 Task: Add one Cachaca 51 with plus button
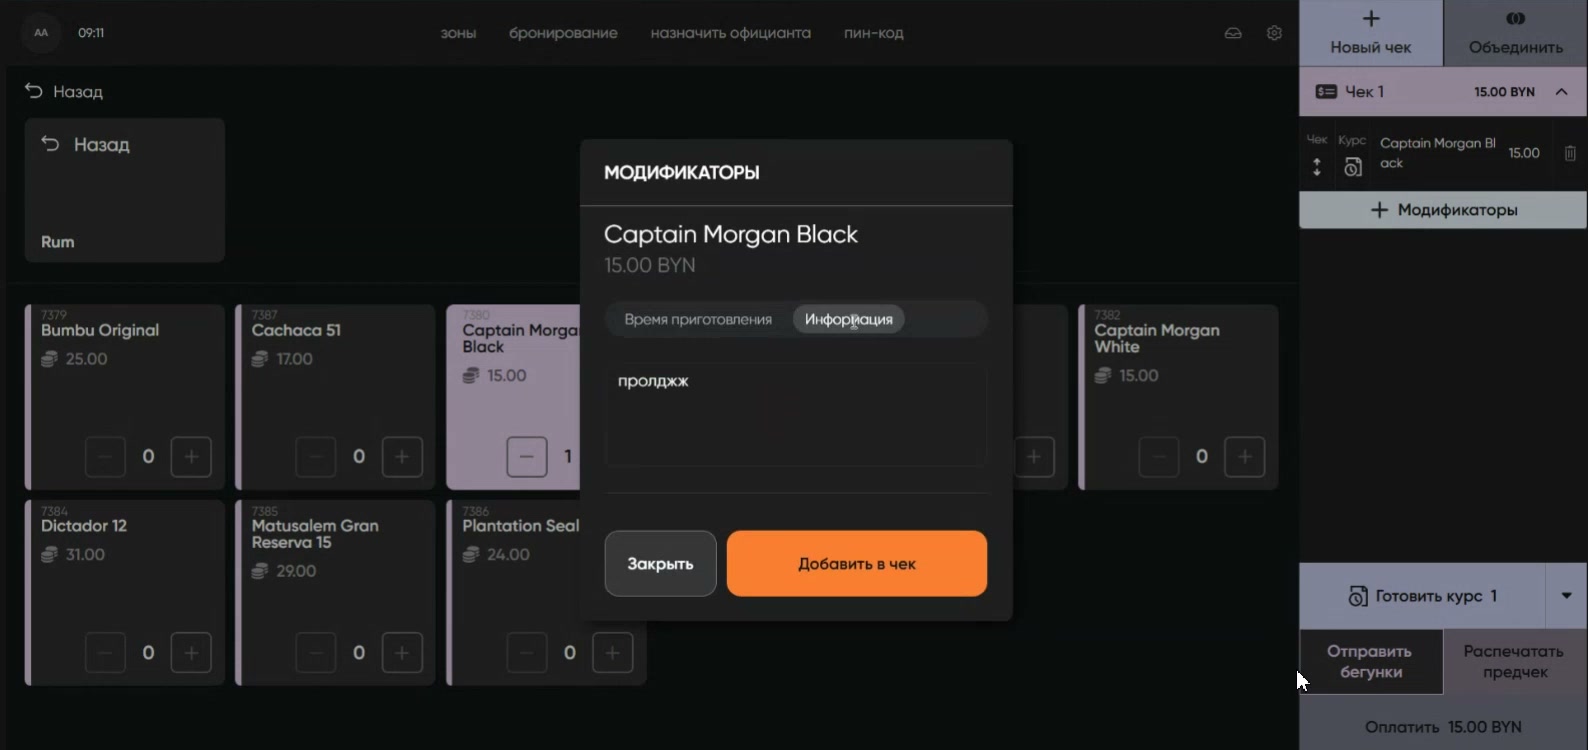coord(402,457)
